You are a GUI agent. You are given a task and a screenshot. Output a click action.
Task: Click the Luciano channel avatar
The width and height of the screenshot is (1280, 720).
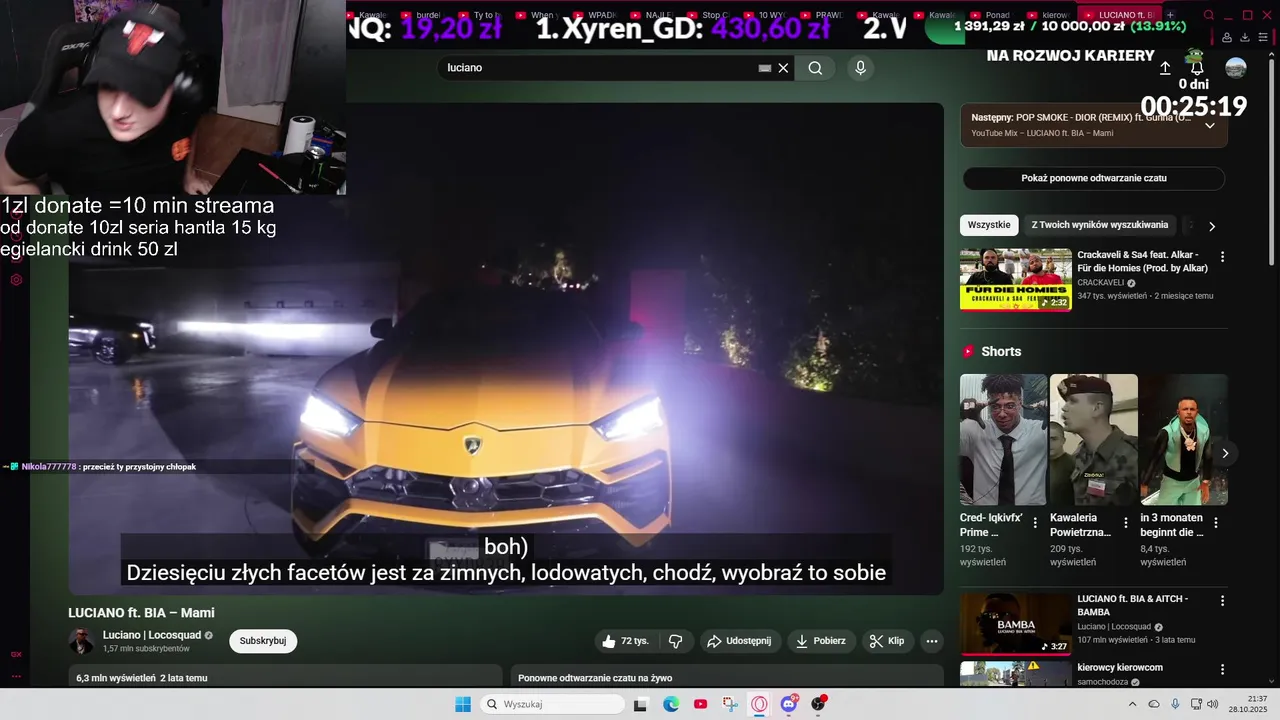pos(81,641)
